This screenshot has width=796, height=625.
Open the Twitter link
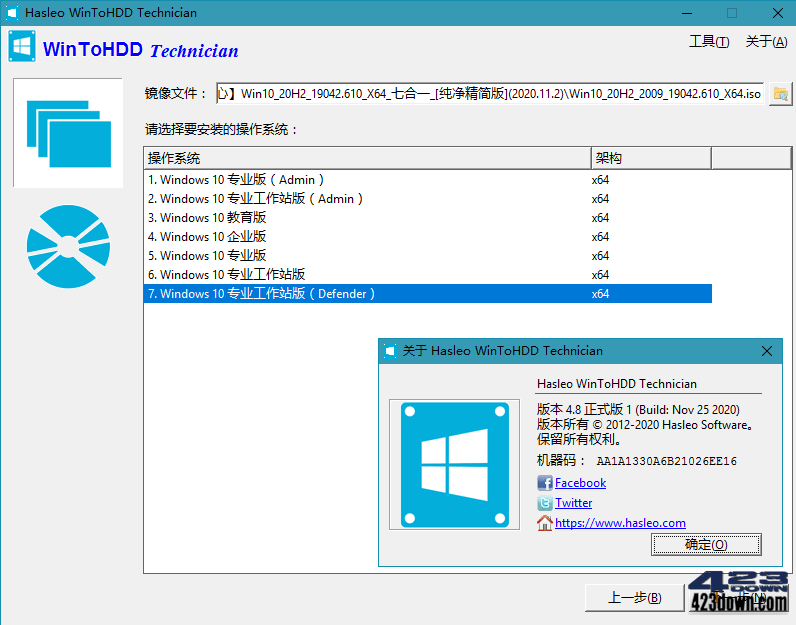tap(573, 503)
